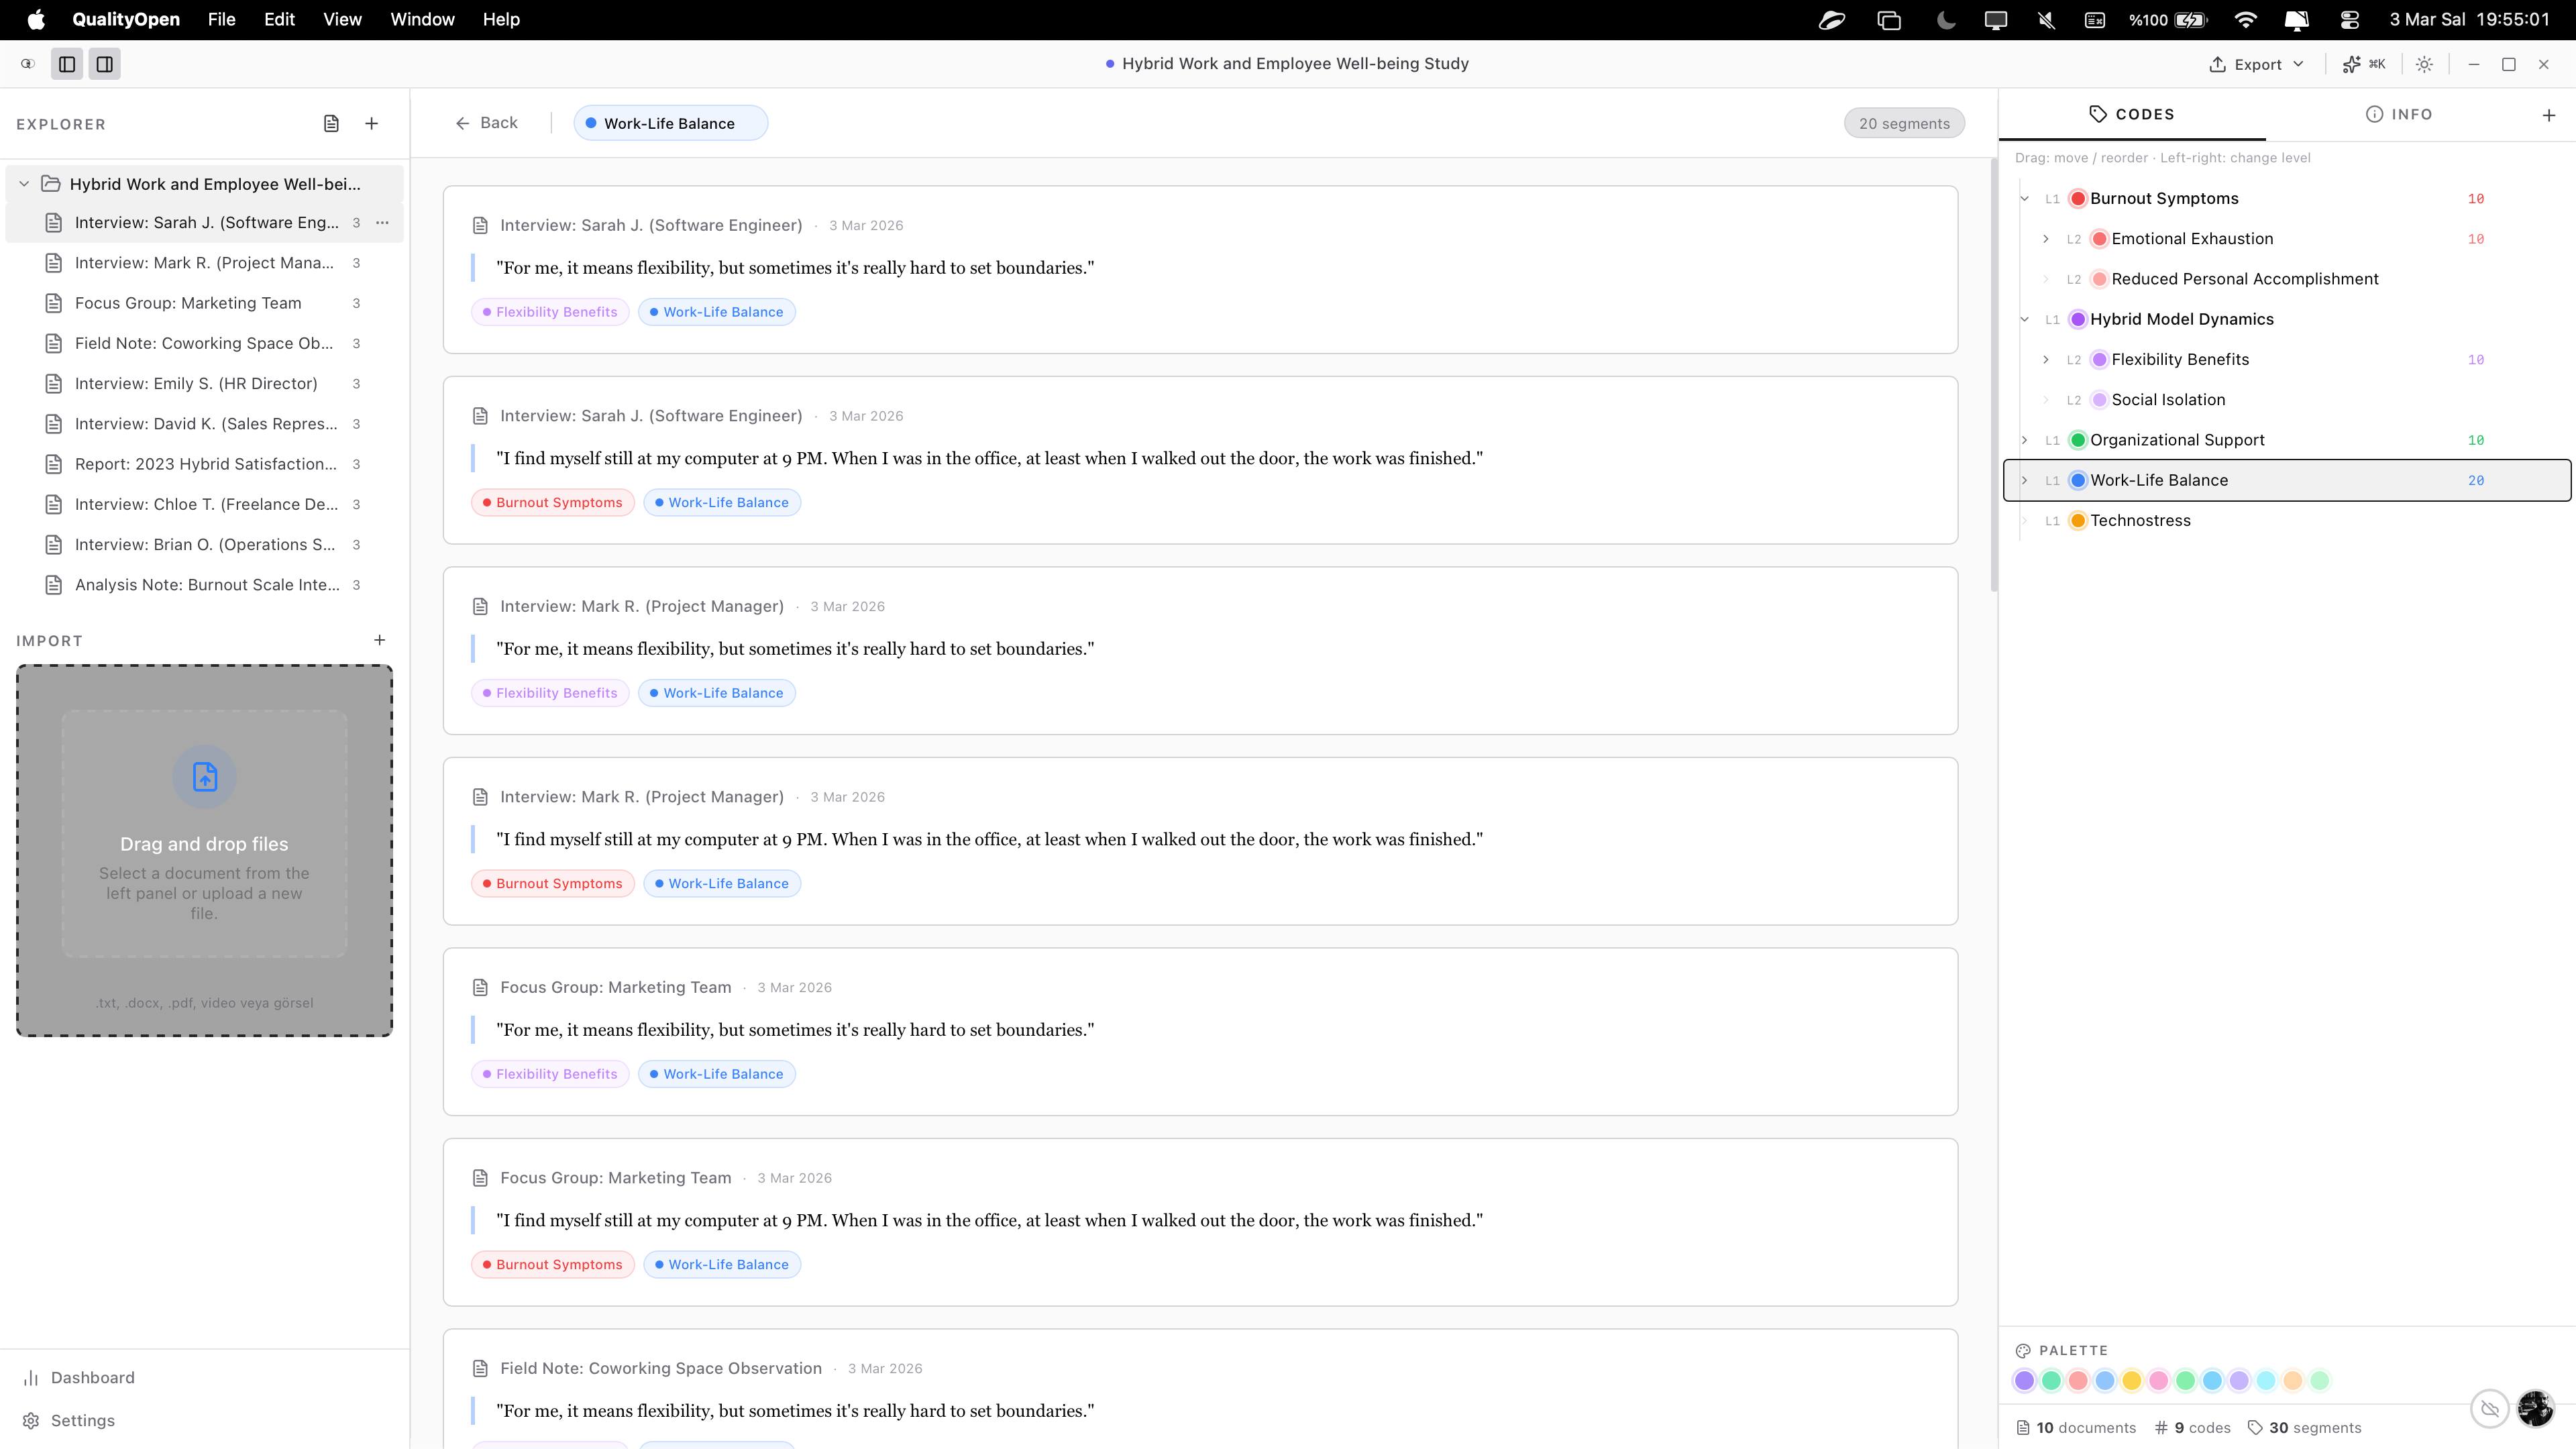Click the file upload icon in drop zone

pos(204,777)
